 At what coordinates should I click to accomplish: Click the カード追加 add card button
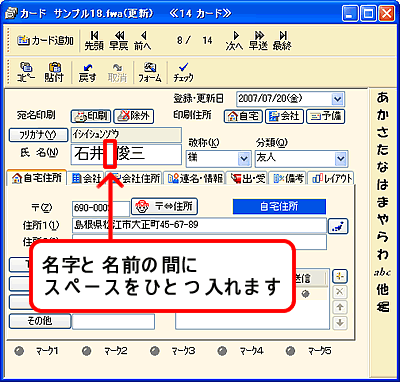pyautogui.click(x=45, y=41)
